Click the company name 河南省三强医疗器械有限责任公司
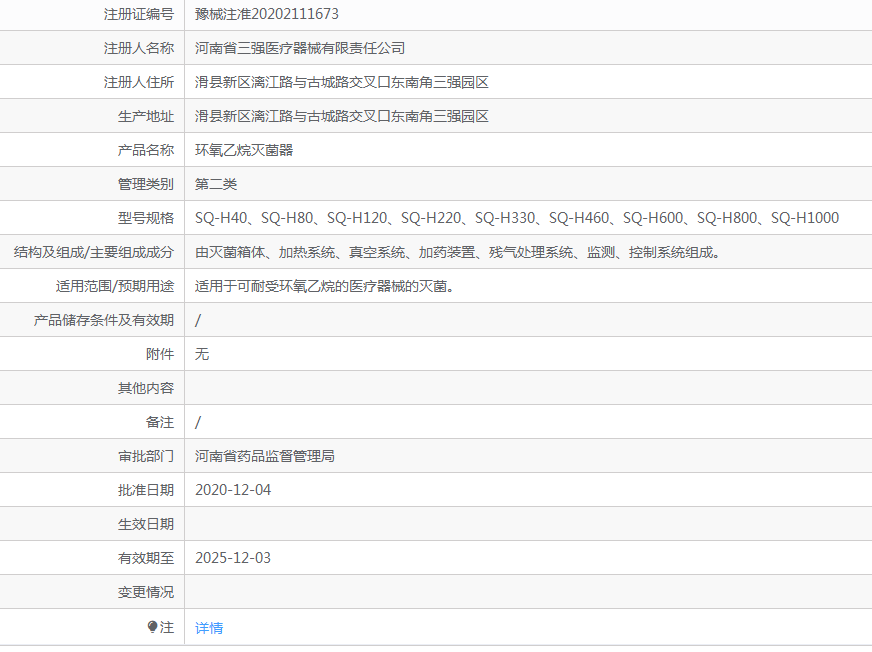 coord(300,48)
